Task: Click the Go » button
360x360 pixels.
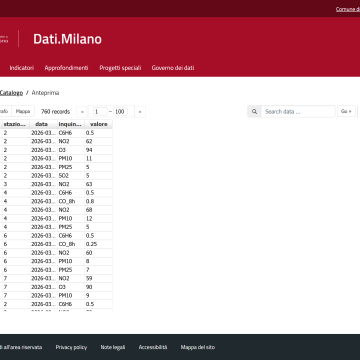Action: (x=346, y=111)
